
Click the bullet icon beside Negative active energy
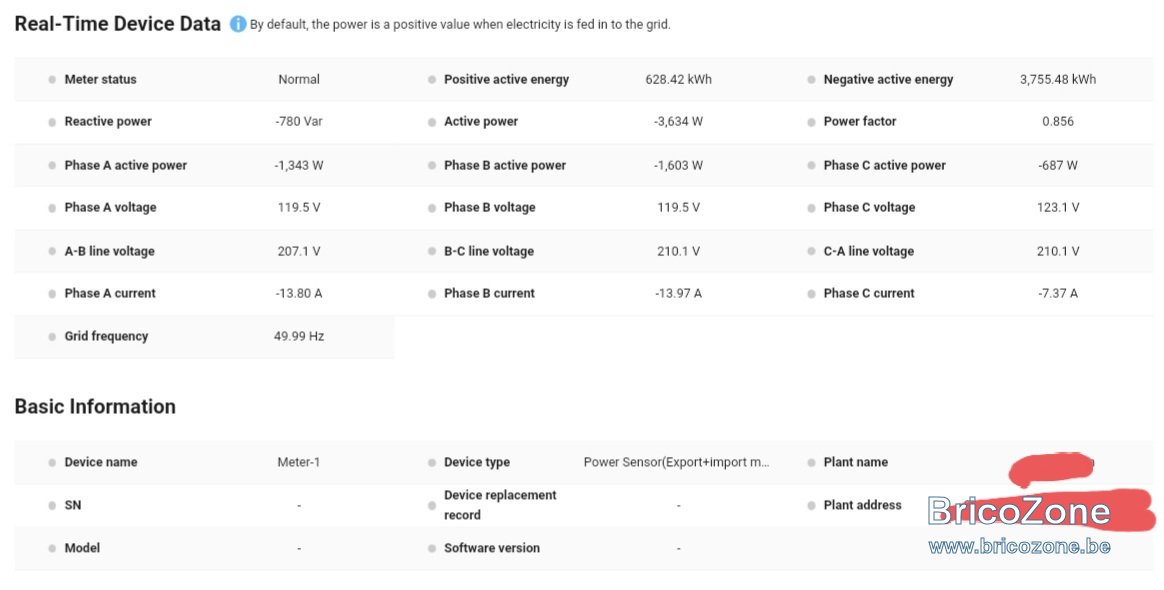[x=811, y=79]
